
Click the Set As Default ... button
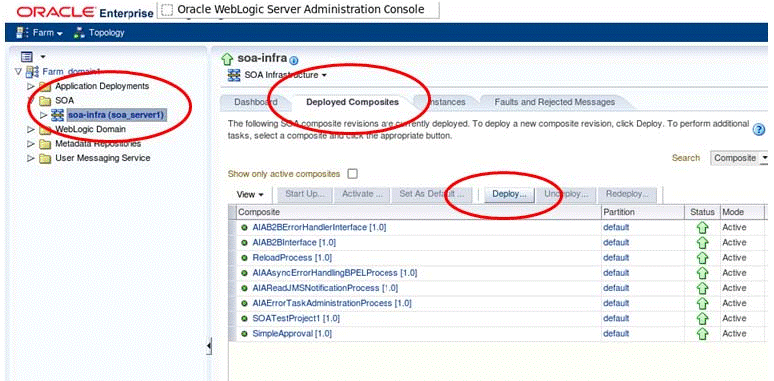(x=431, y=194)
